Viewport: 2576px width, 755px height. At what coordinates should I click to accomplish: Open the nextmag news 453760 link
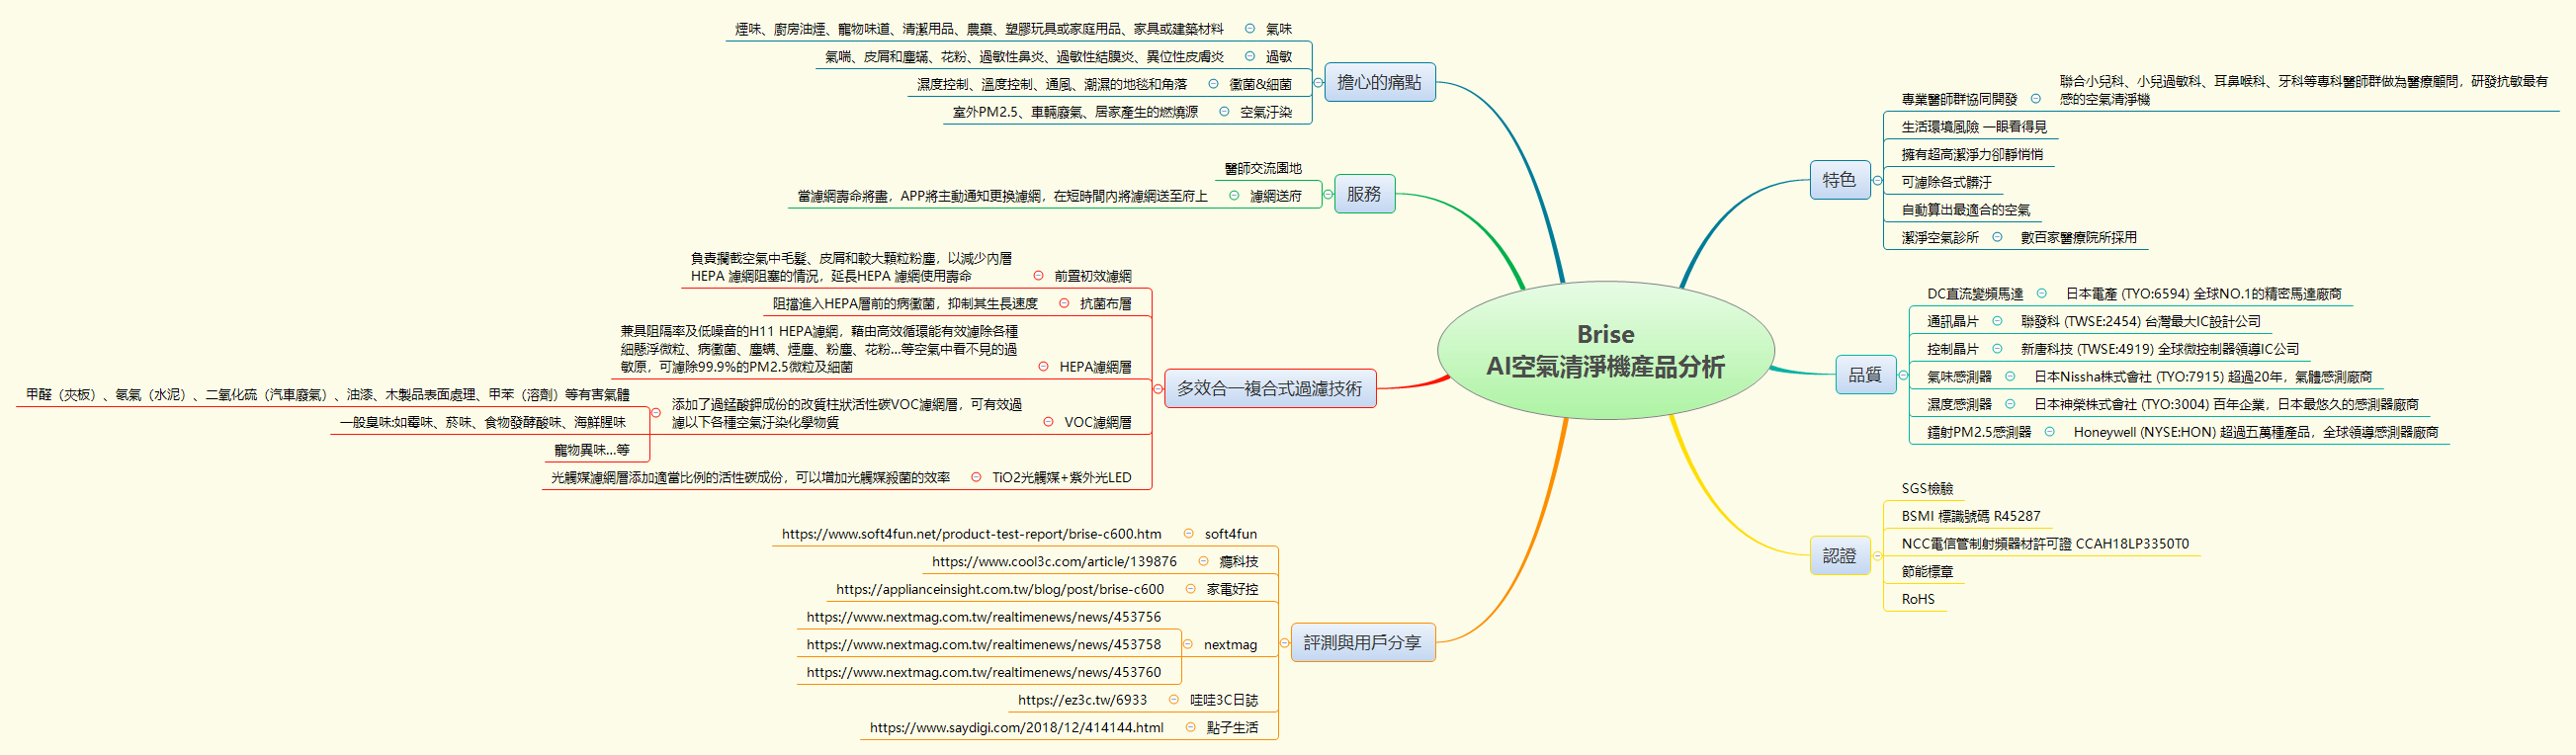coord(984,672)
